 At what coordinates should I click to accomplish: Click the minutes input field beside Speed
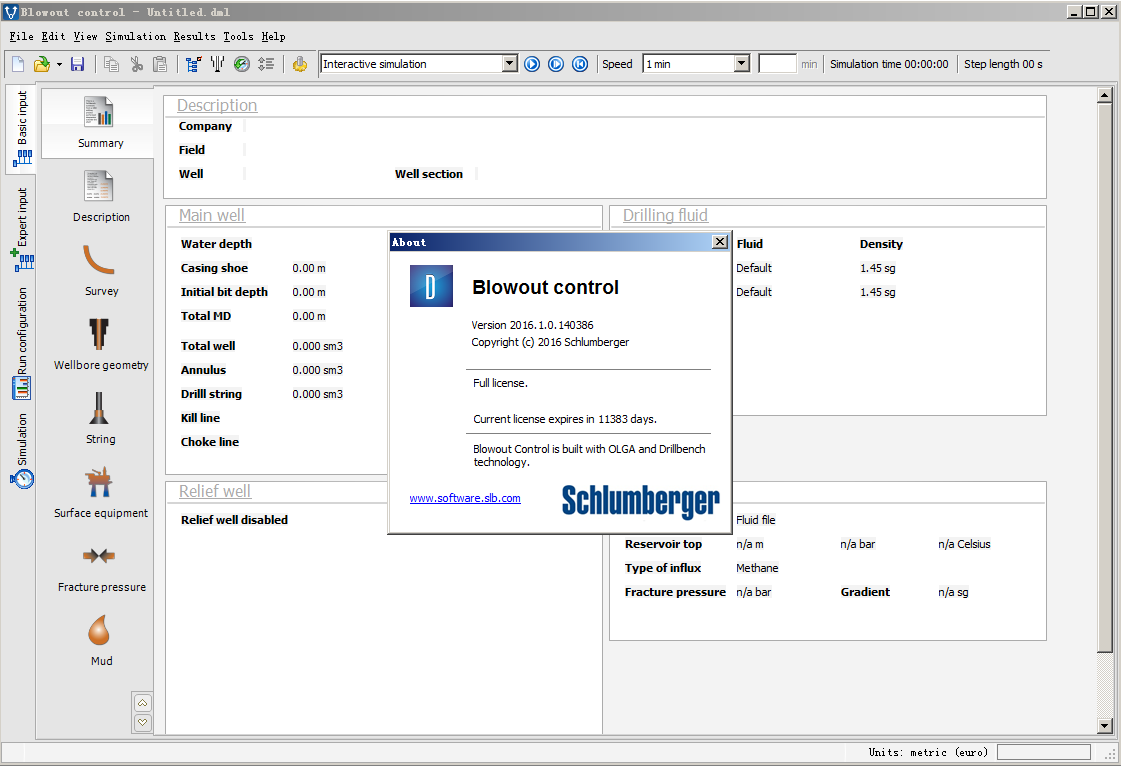pyautogui.click(x=777, y=64)
